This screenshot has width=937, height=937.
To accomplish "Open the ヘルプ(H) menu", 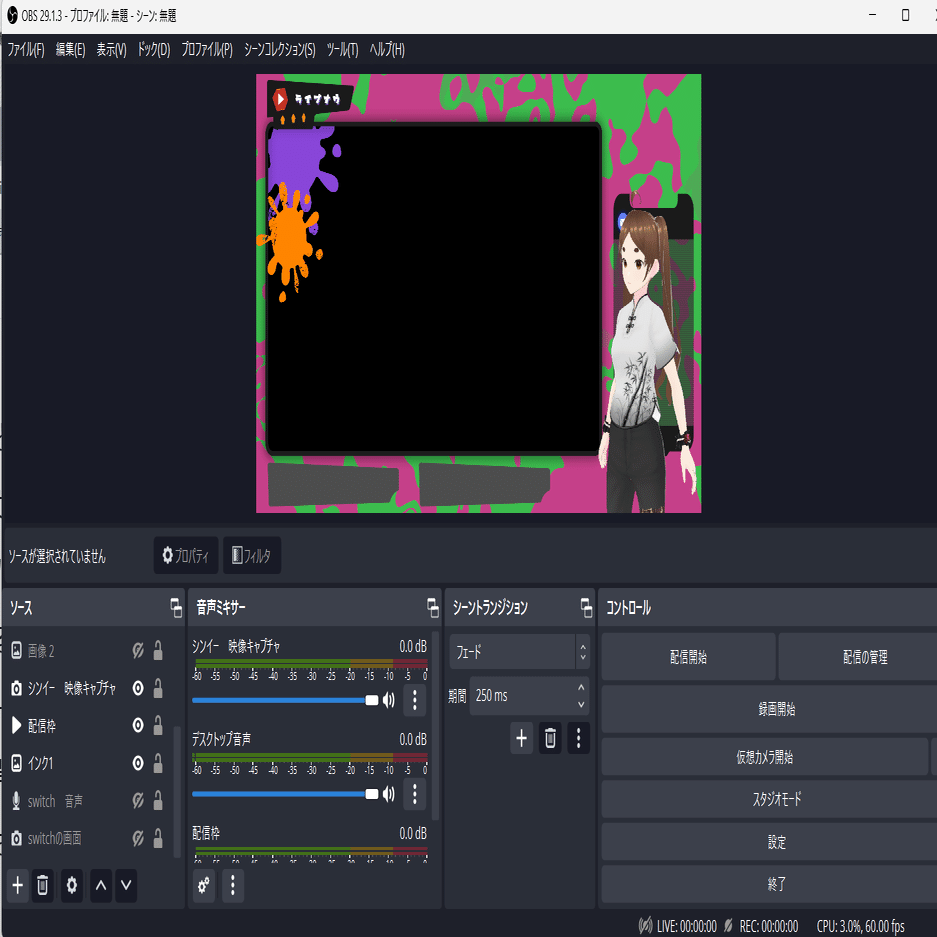I will pyautogui.click(x=387, y=50).
